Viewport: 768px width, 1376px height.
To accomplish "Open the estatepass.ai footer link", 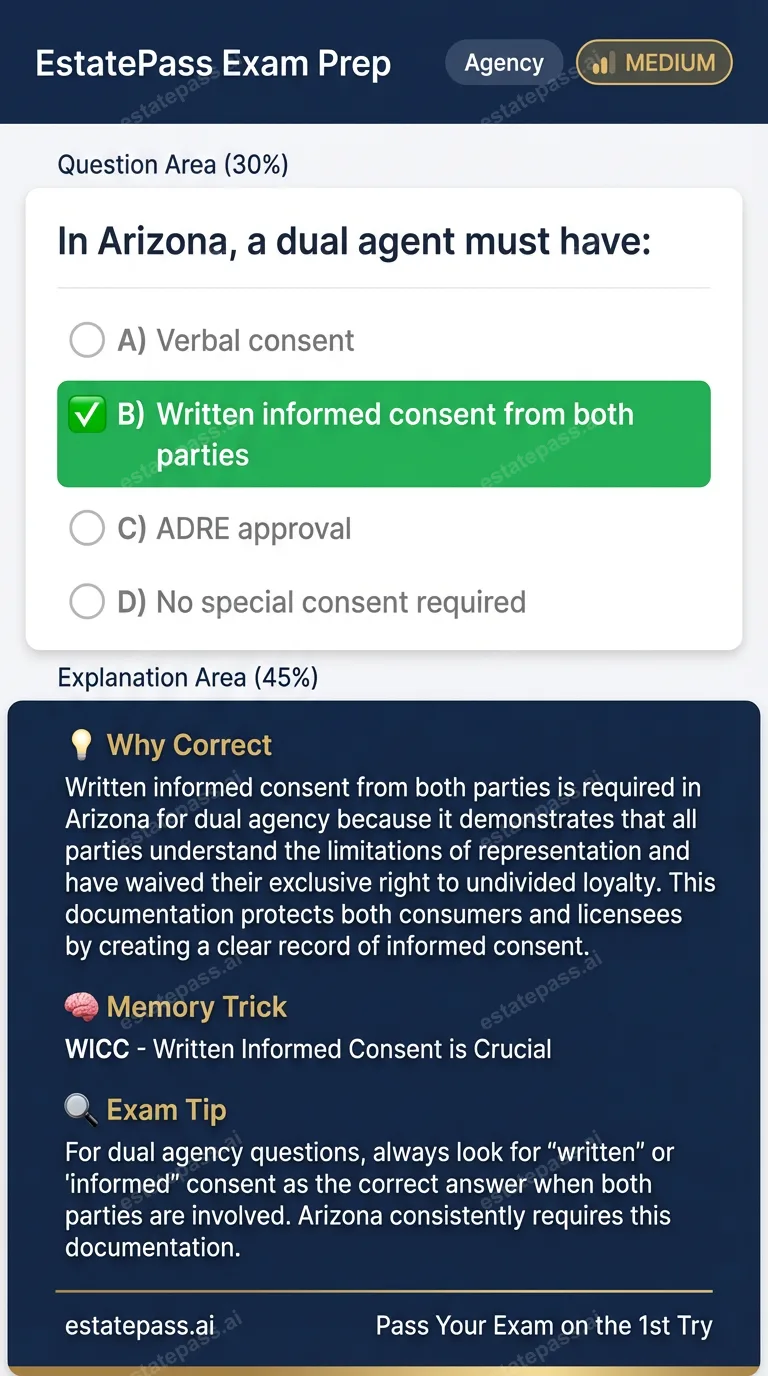I will (x=140, y=1326).
